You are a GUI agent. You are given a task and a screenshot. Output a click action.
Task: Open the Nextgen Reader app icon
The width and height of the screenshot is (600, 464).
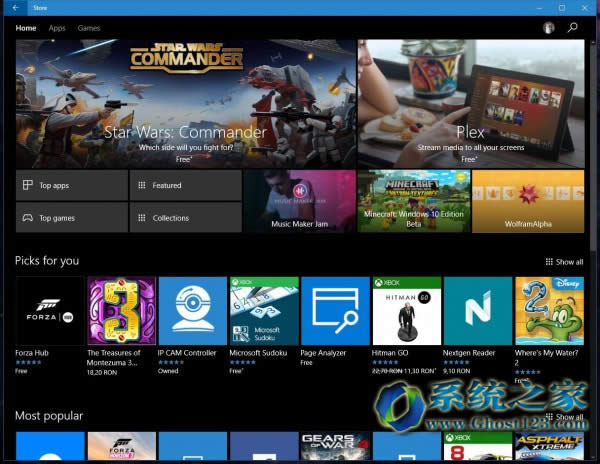[477, 311]
